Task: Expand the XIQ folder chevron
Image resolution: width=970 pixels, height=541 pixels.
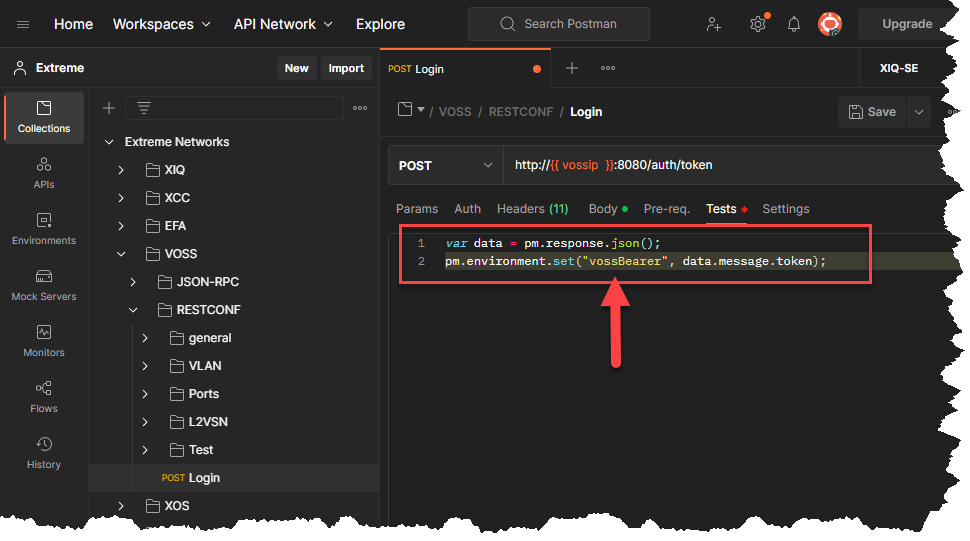Action: coord(121,170)
